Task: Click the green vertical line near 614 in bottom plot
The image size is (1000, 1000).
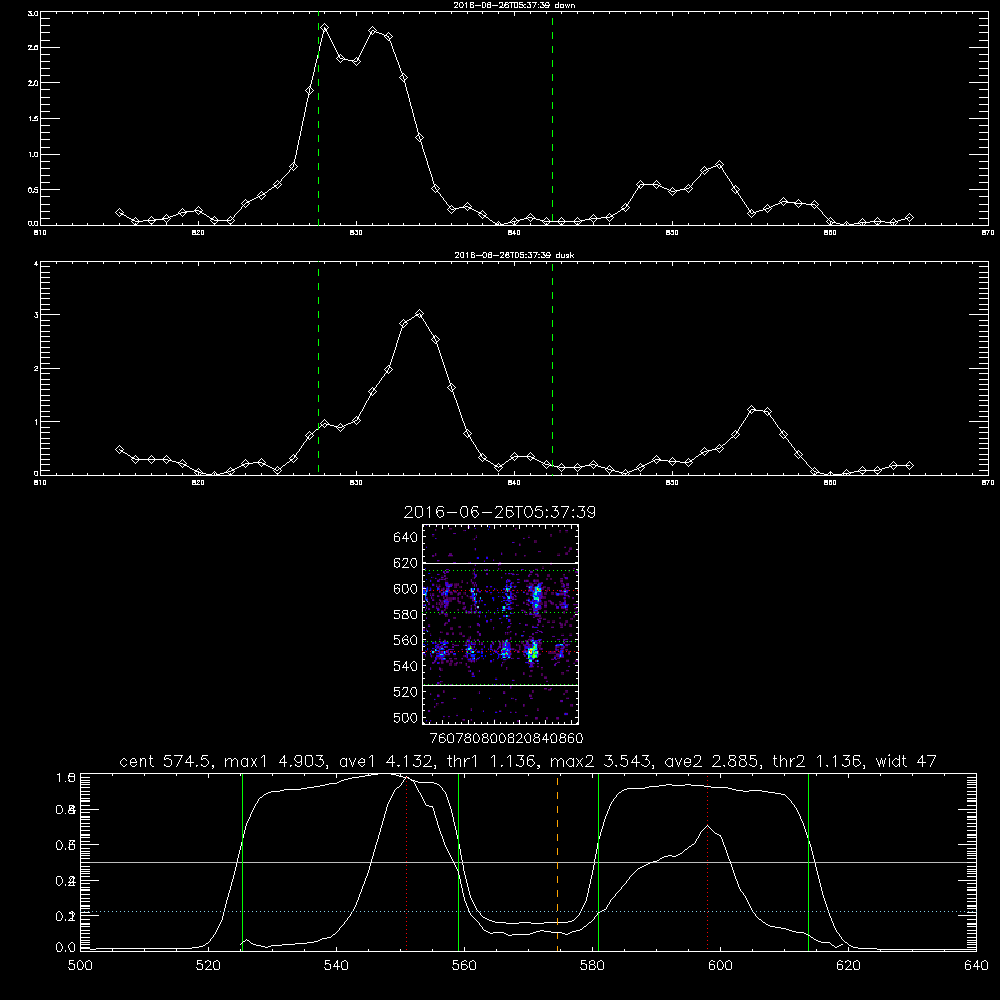Action: tap(808, 861)
